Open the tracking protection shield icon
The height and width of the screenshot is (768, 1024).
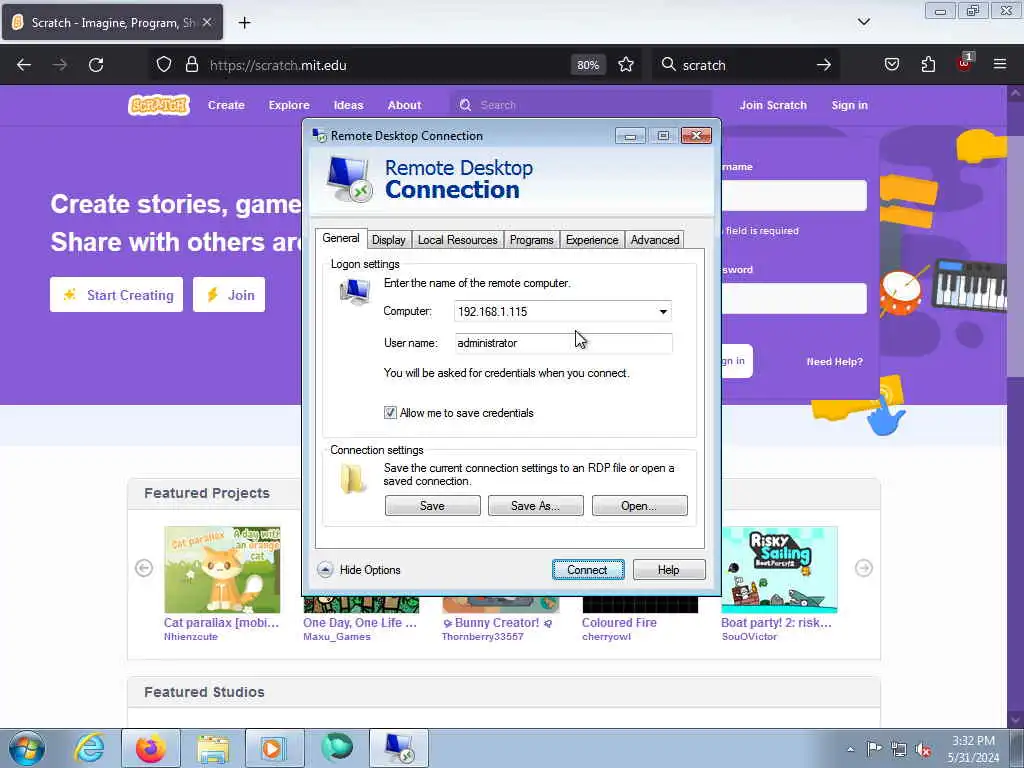(164, 65)
